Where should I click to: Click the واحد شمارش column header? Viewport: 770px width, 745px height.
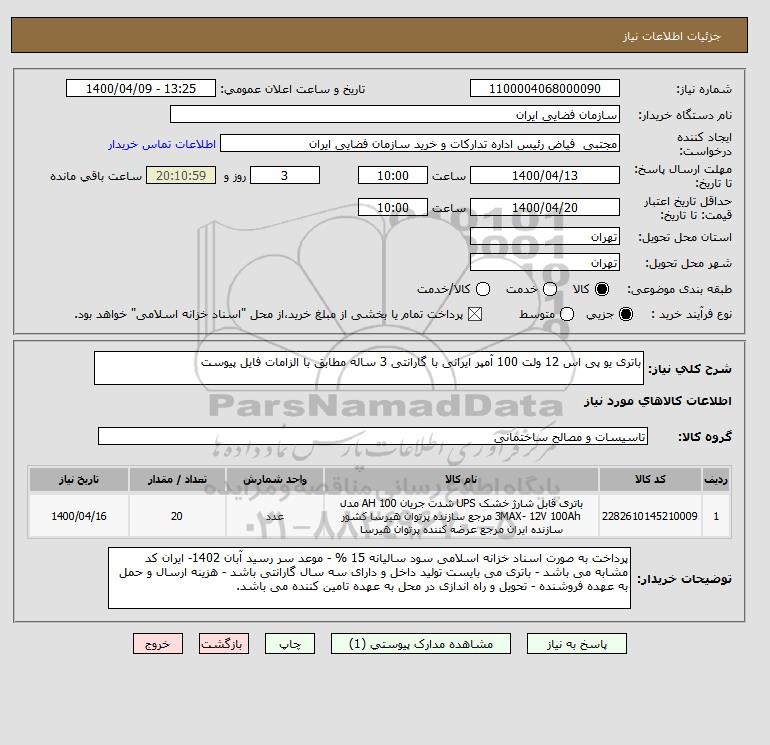point(275,479)
